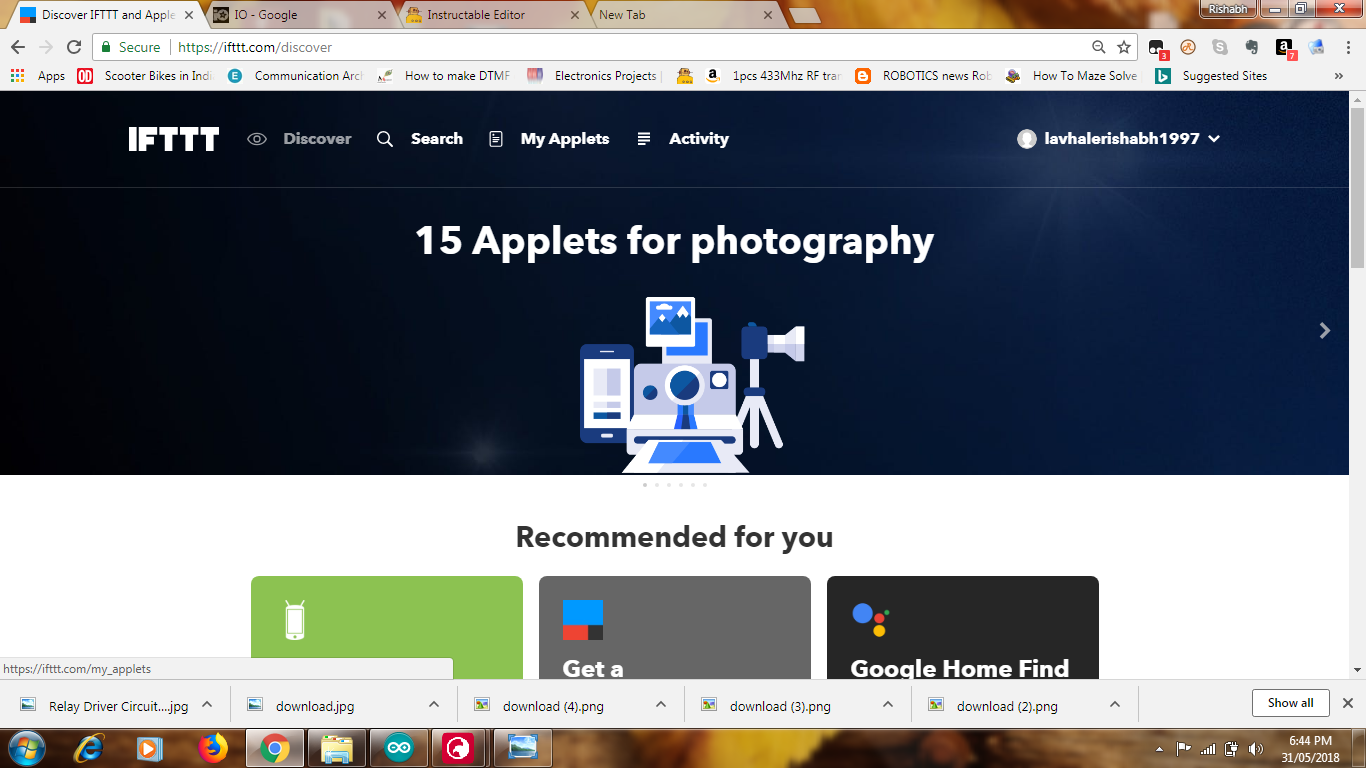Open the Electronics Projects bookmark
The height and width of the screenshot is (768, 1366).
pos(594,76)
